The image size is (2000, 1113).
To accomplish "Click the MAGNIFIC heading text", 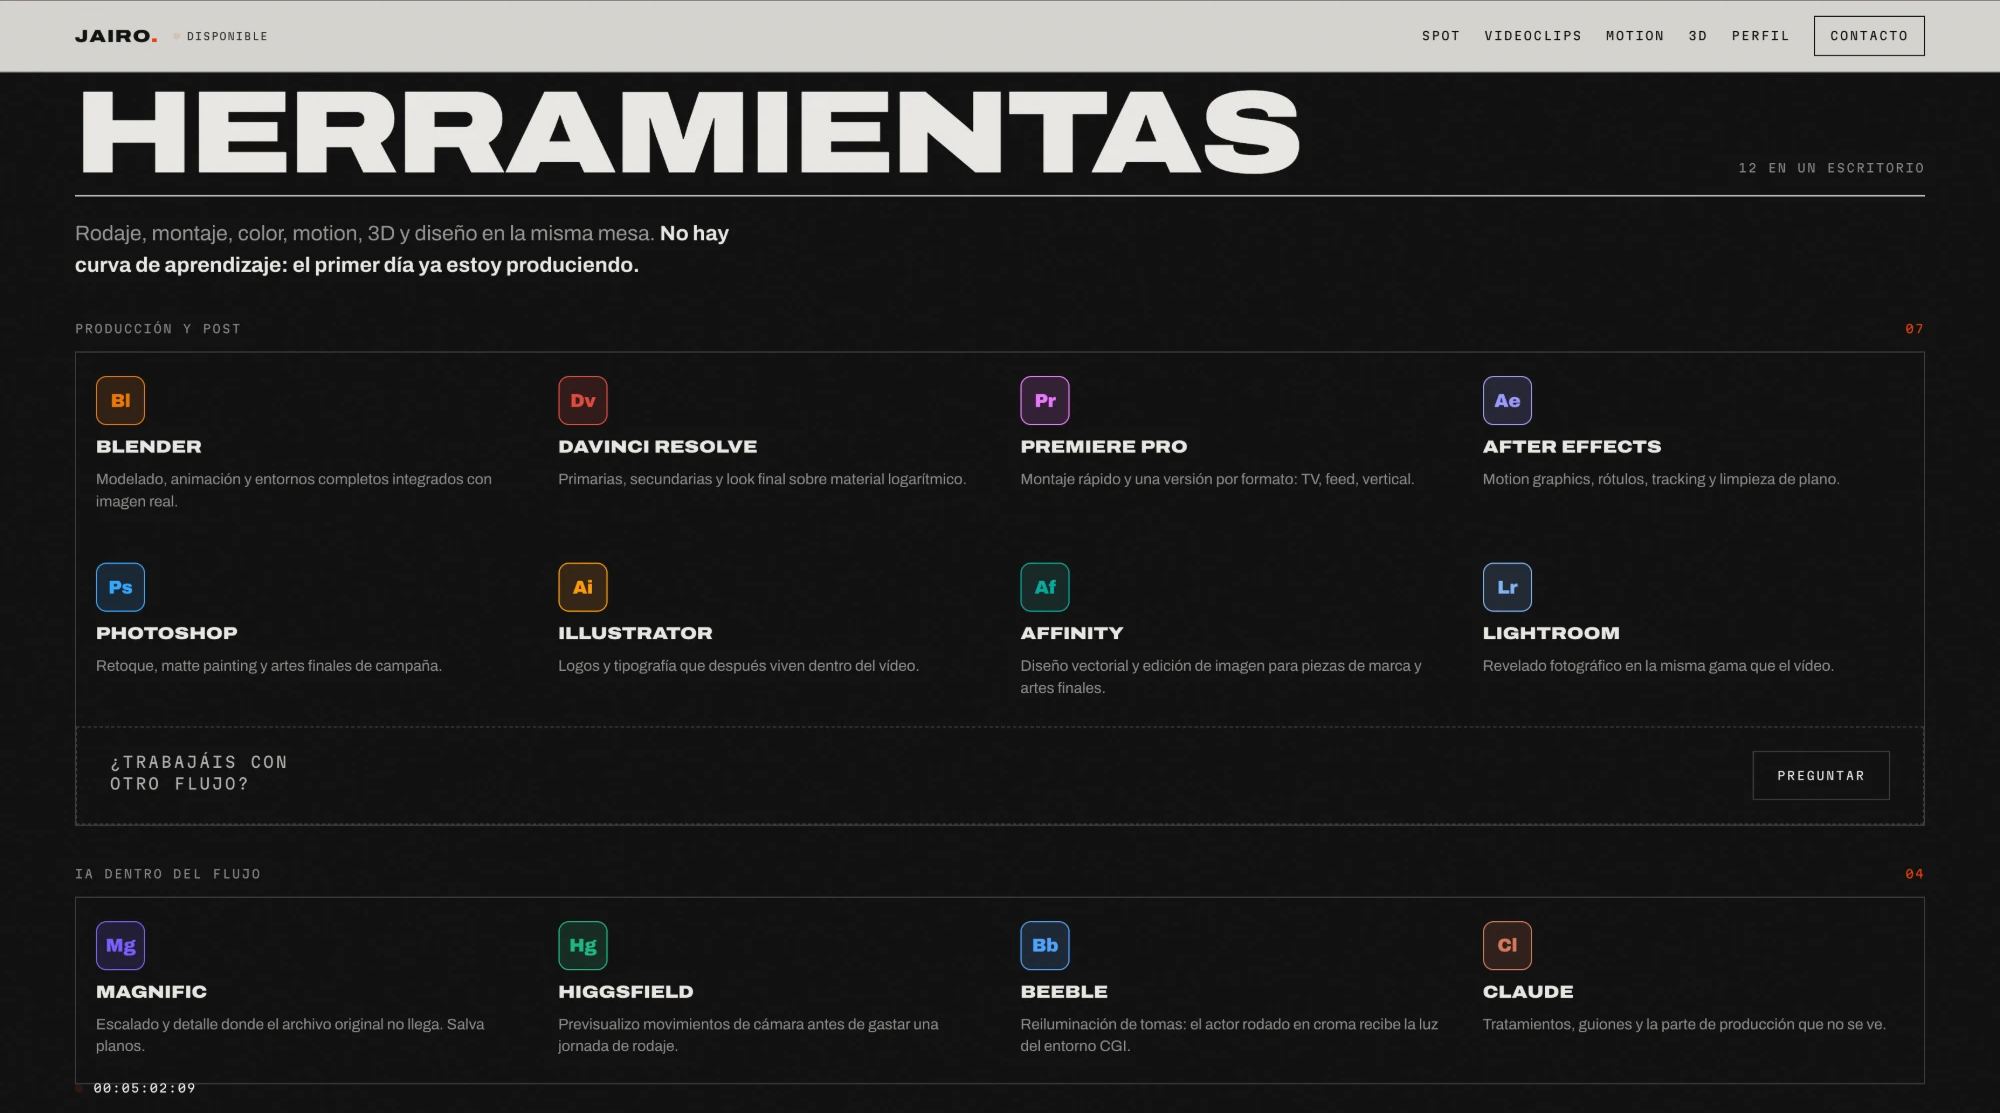I will click(151, 991).
